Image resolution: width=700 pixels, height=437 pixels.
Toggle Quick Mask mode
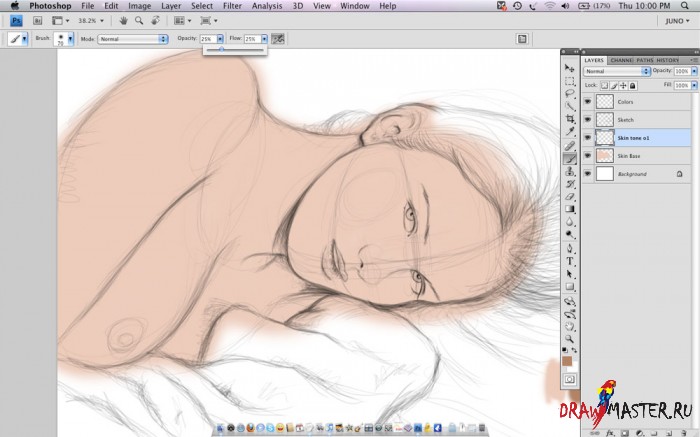(x=570, y=379)
